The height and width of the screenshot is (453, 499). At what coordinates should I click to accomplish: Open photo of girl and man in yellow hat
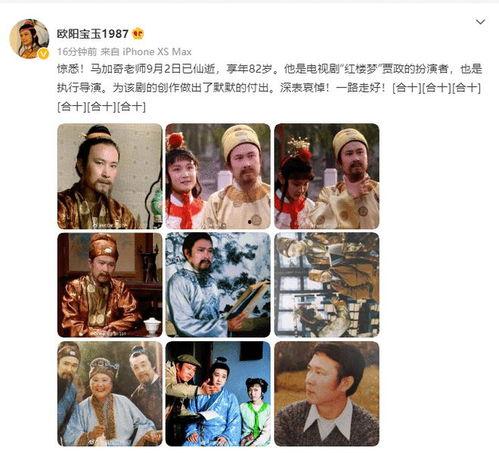pyautogui.click(x=218, y=176)
